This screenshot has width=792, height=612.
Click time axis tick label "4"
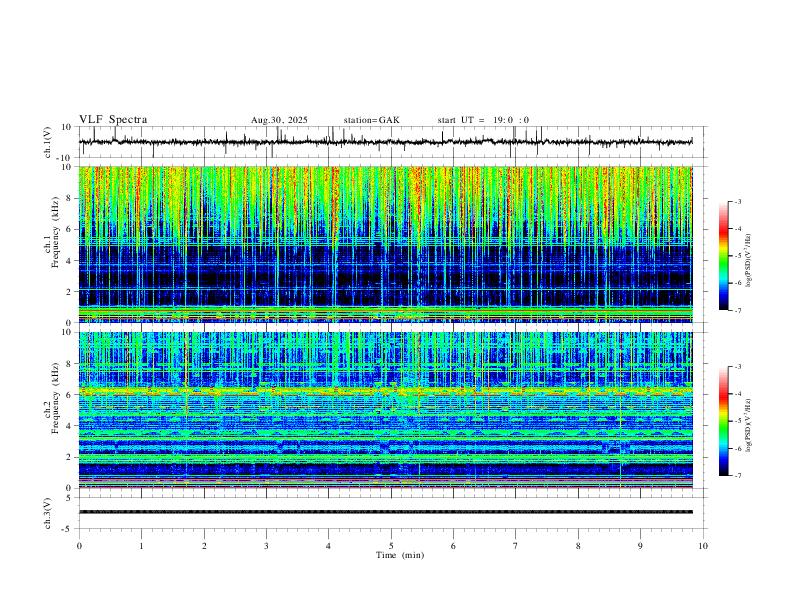pyautogui.click(x=329, y=546)
